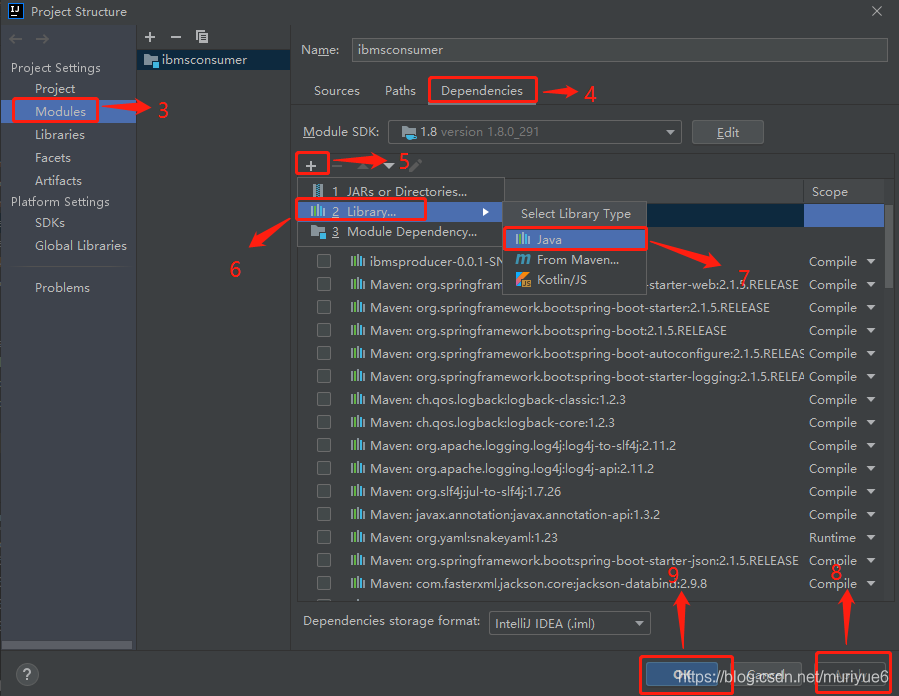This screenshot has height=696, width=899.
Task: Remove selected module with minus icon
Action: coord(176,37)
